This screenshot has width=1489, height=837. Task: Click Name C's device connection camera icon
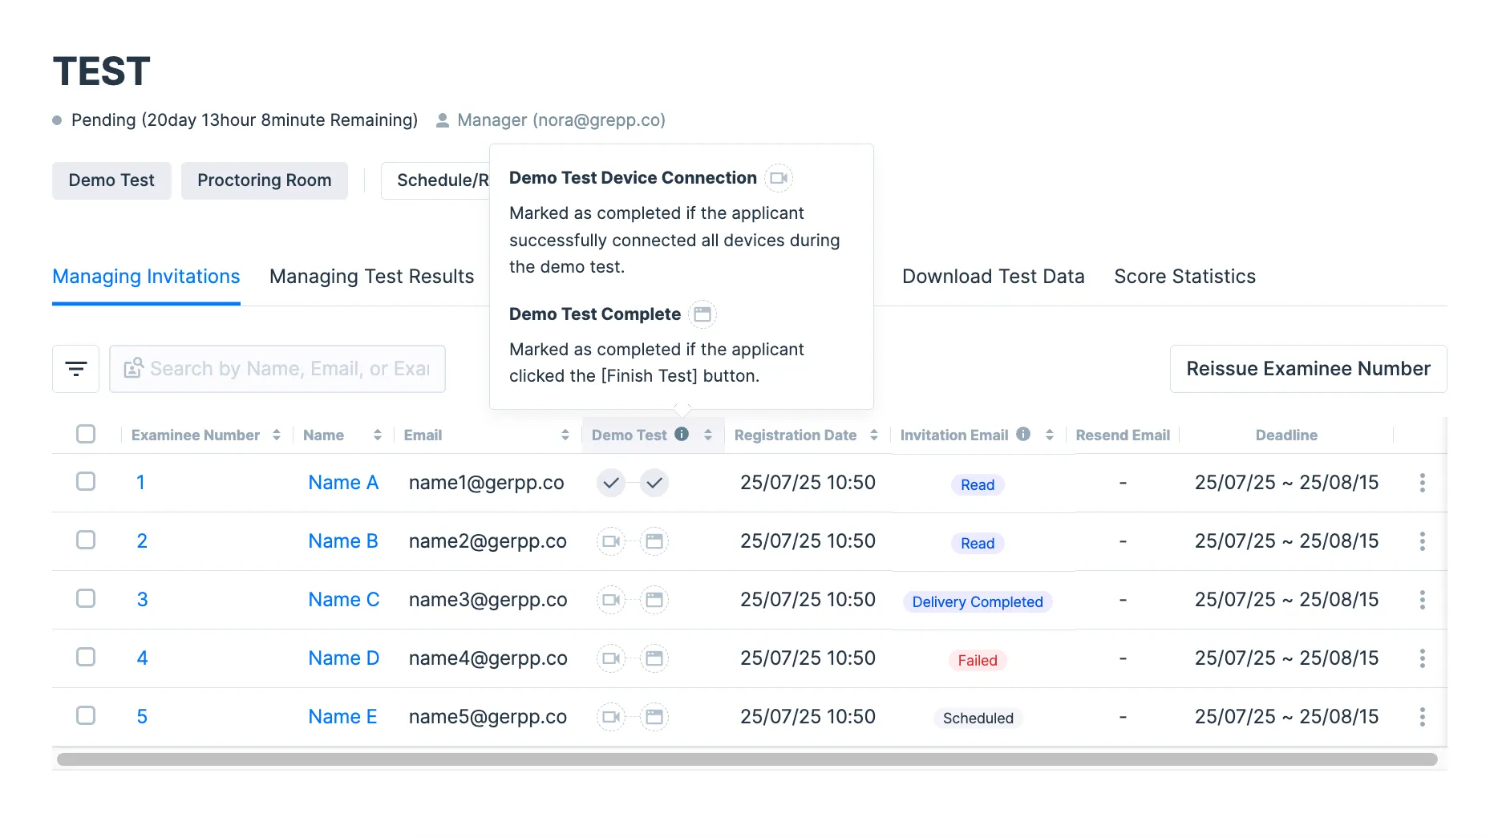point(611,600)
